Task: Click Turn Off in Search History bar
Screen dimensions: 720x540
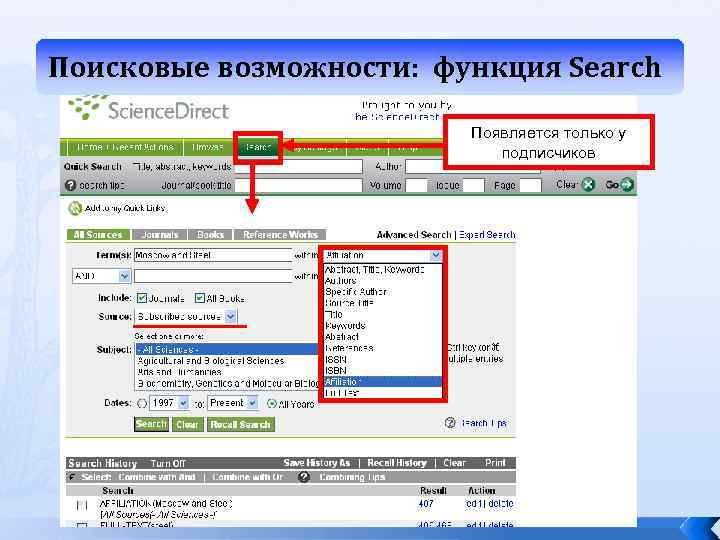Action: [168, 463]
